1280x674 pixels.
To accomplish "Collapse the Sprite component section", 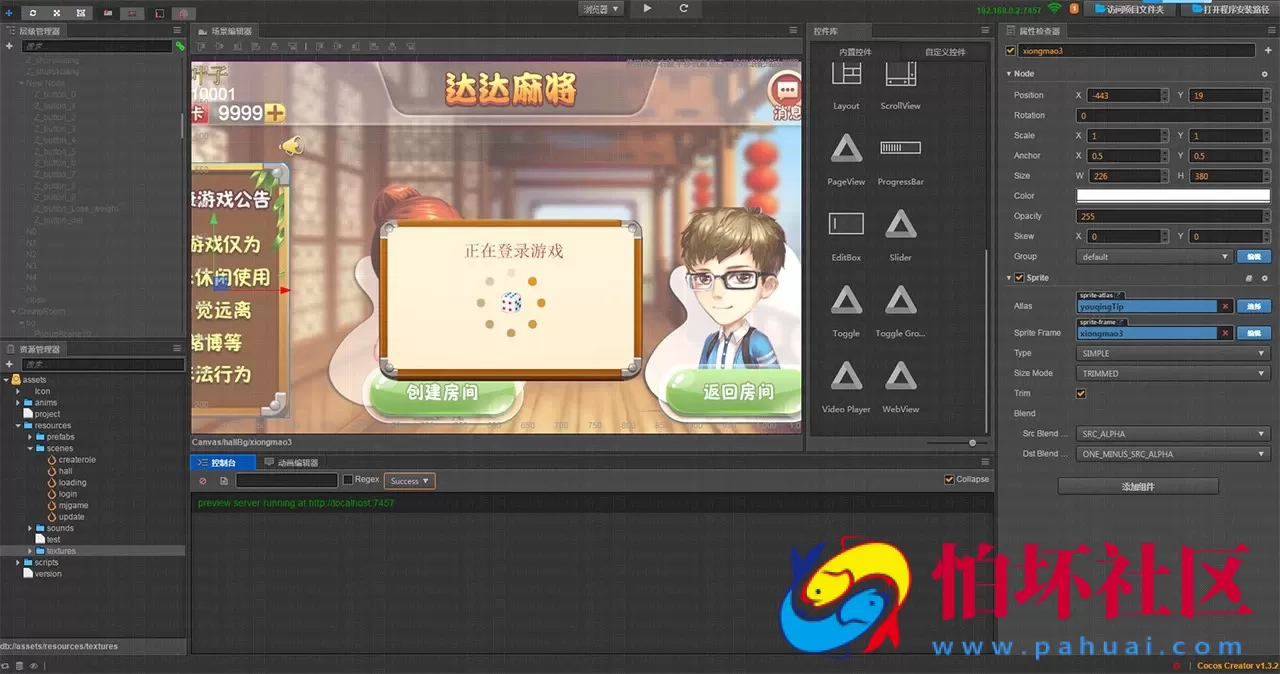I will tap(1008, 277).
